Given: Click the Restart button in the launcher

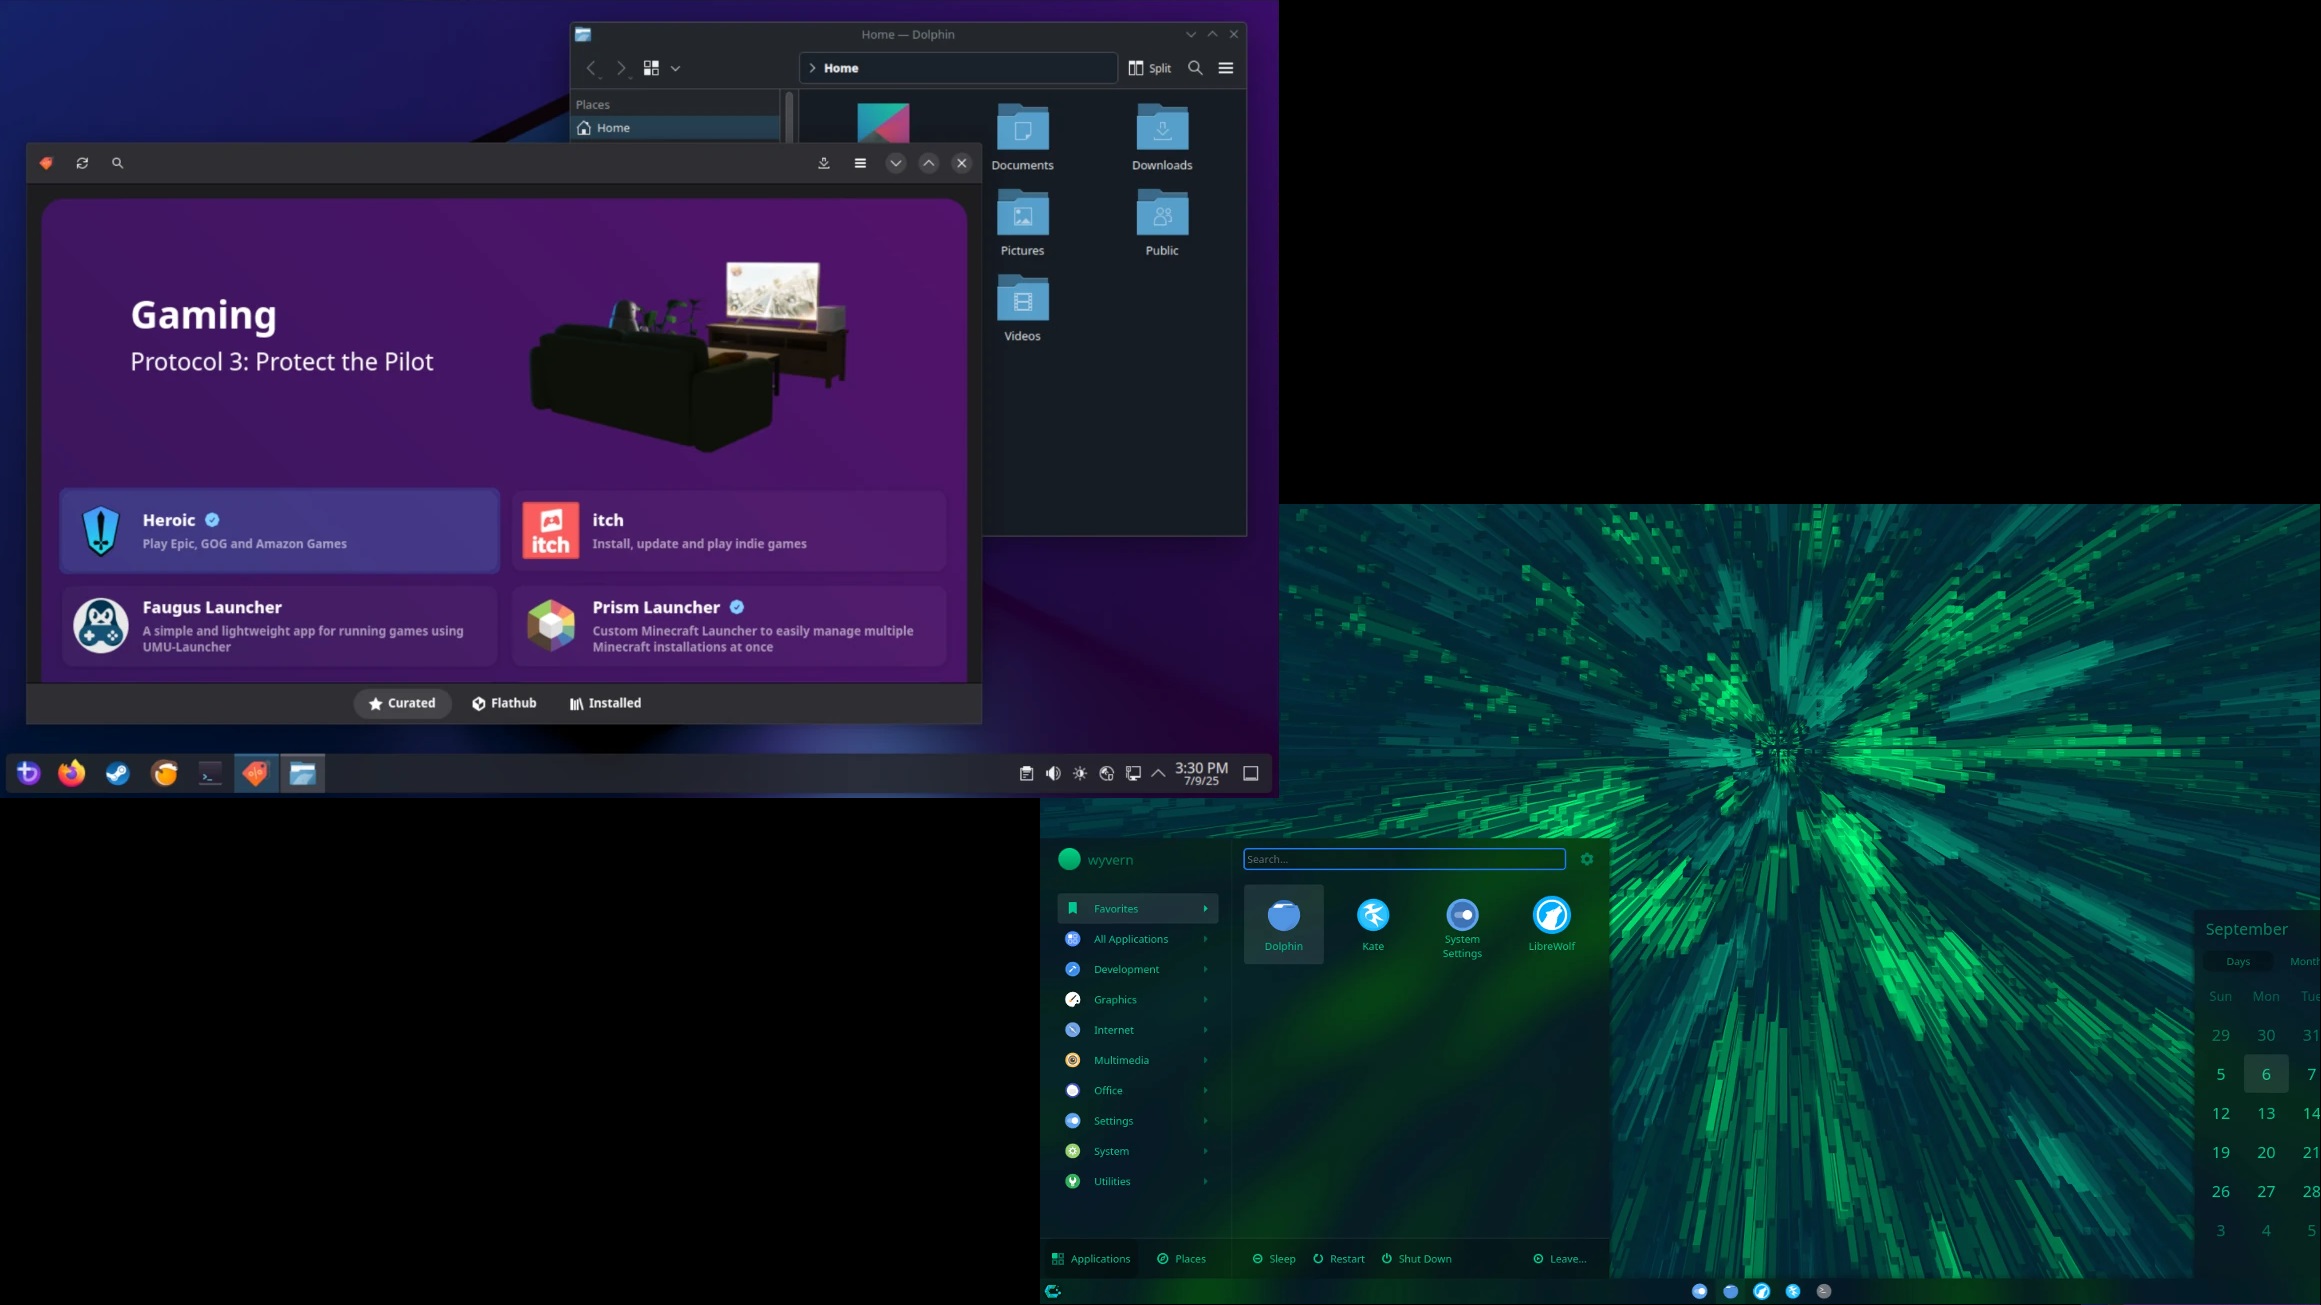Looking at the screenshot, I should 1338,1259.
